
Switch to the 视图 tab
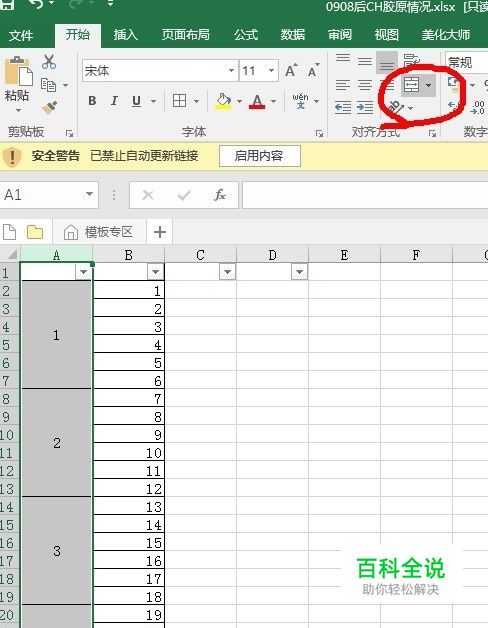(386, 35)
